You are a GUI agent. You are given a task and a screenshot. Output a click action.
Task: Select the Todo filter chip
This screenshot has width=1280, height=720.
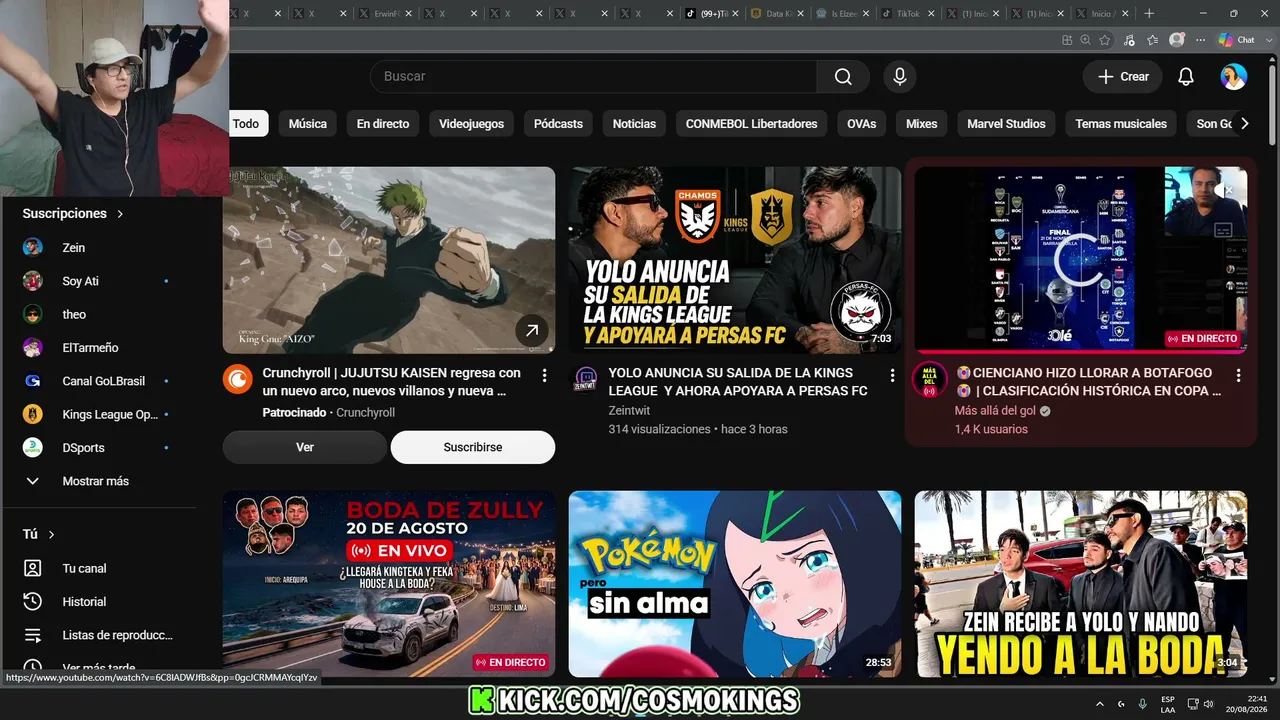(x=246, y=124)
